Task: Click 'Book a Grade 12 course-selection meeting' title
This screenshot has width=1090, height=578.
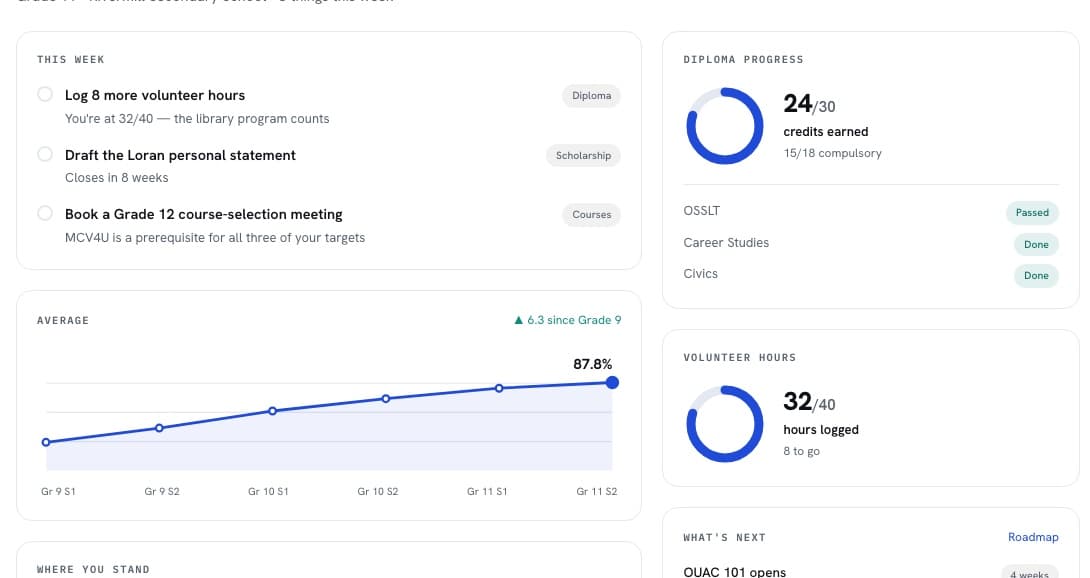Action: point(204,214)
